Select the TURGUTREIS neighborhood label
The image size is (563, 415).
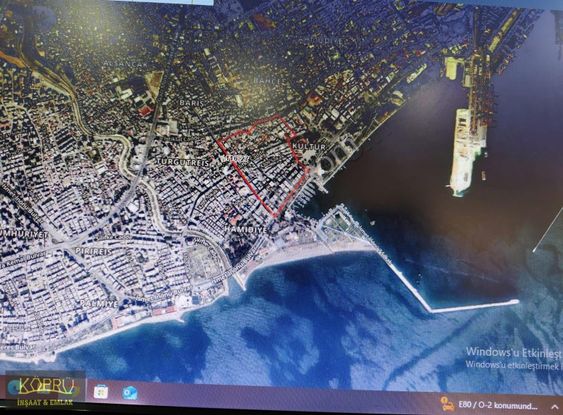click(183, 162)
